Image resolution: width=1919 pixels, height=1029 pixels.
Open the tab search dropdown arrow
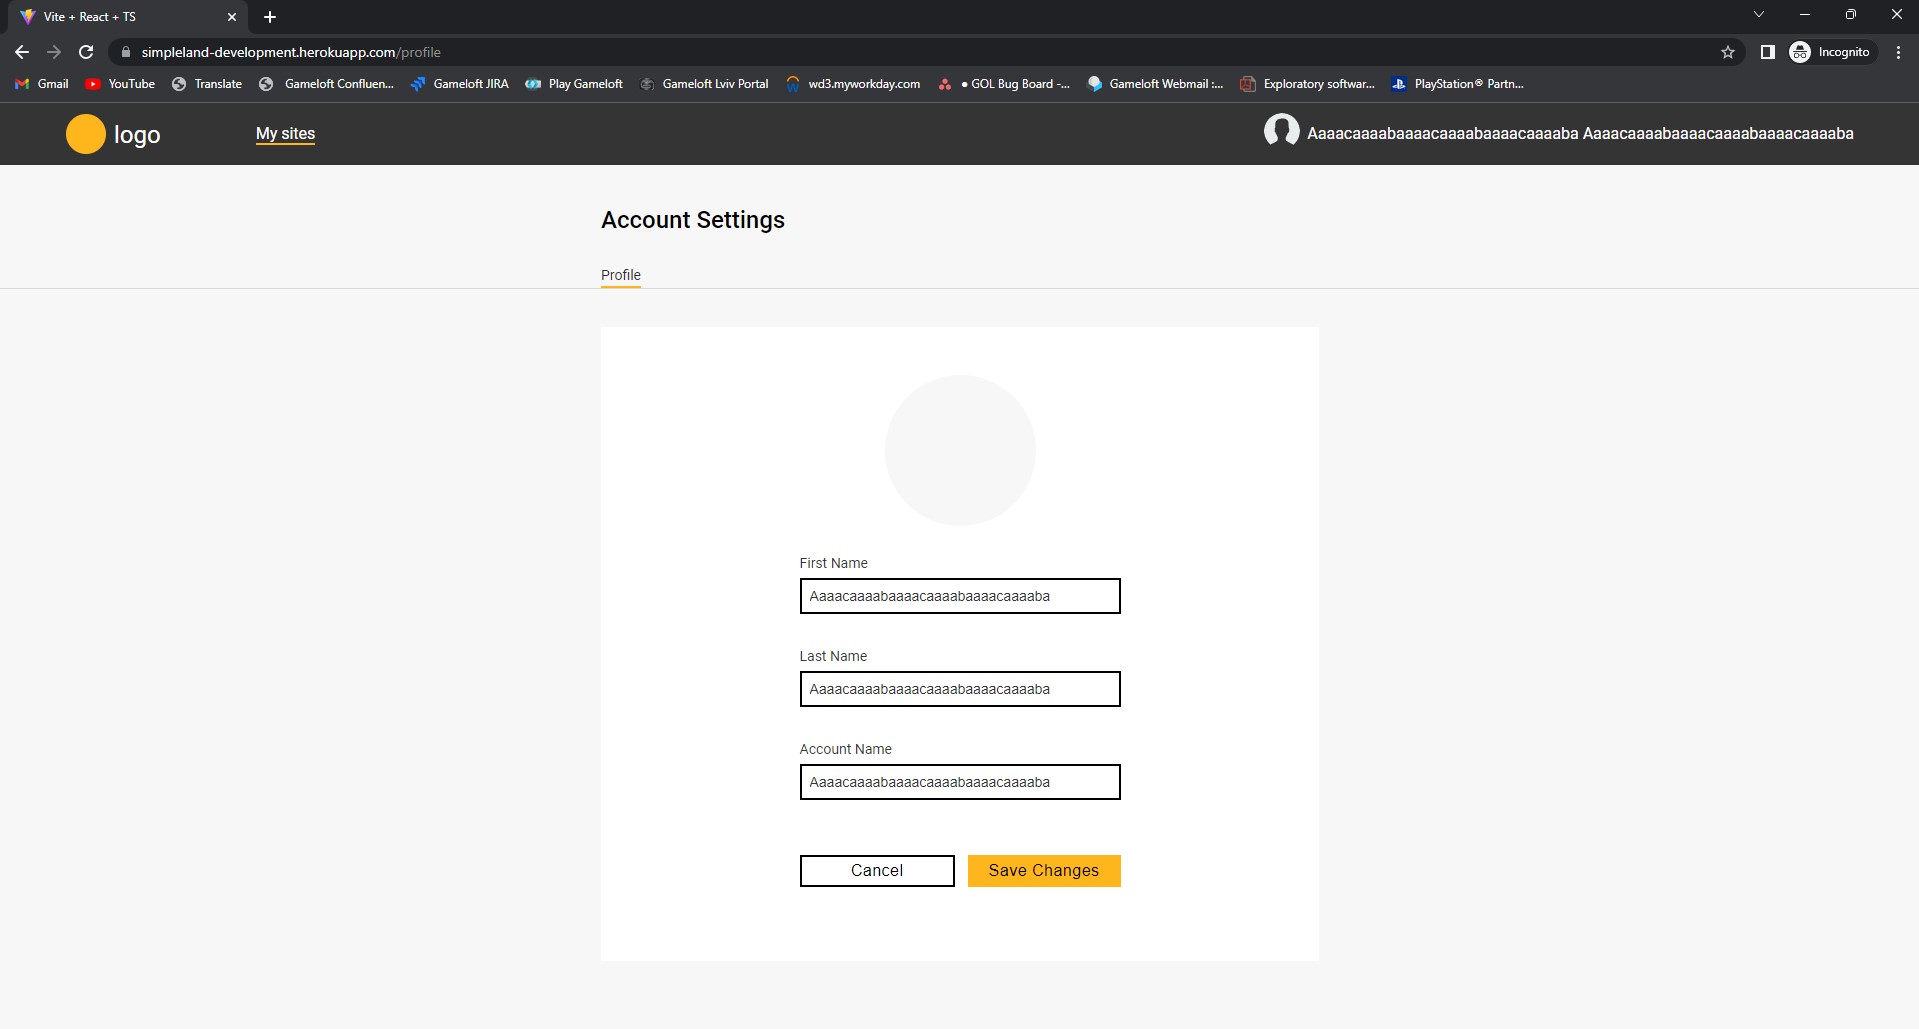pos(1758,14)
